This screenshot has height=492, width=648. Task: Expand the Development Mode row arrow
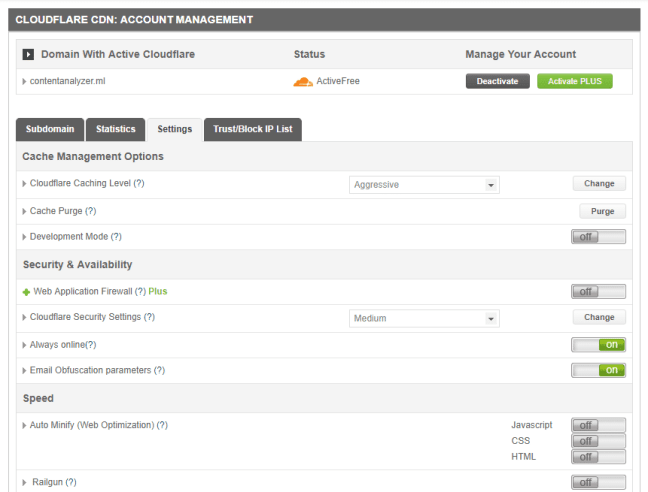(24, 237)
